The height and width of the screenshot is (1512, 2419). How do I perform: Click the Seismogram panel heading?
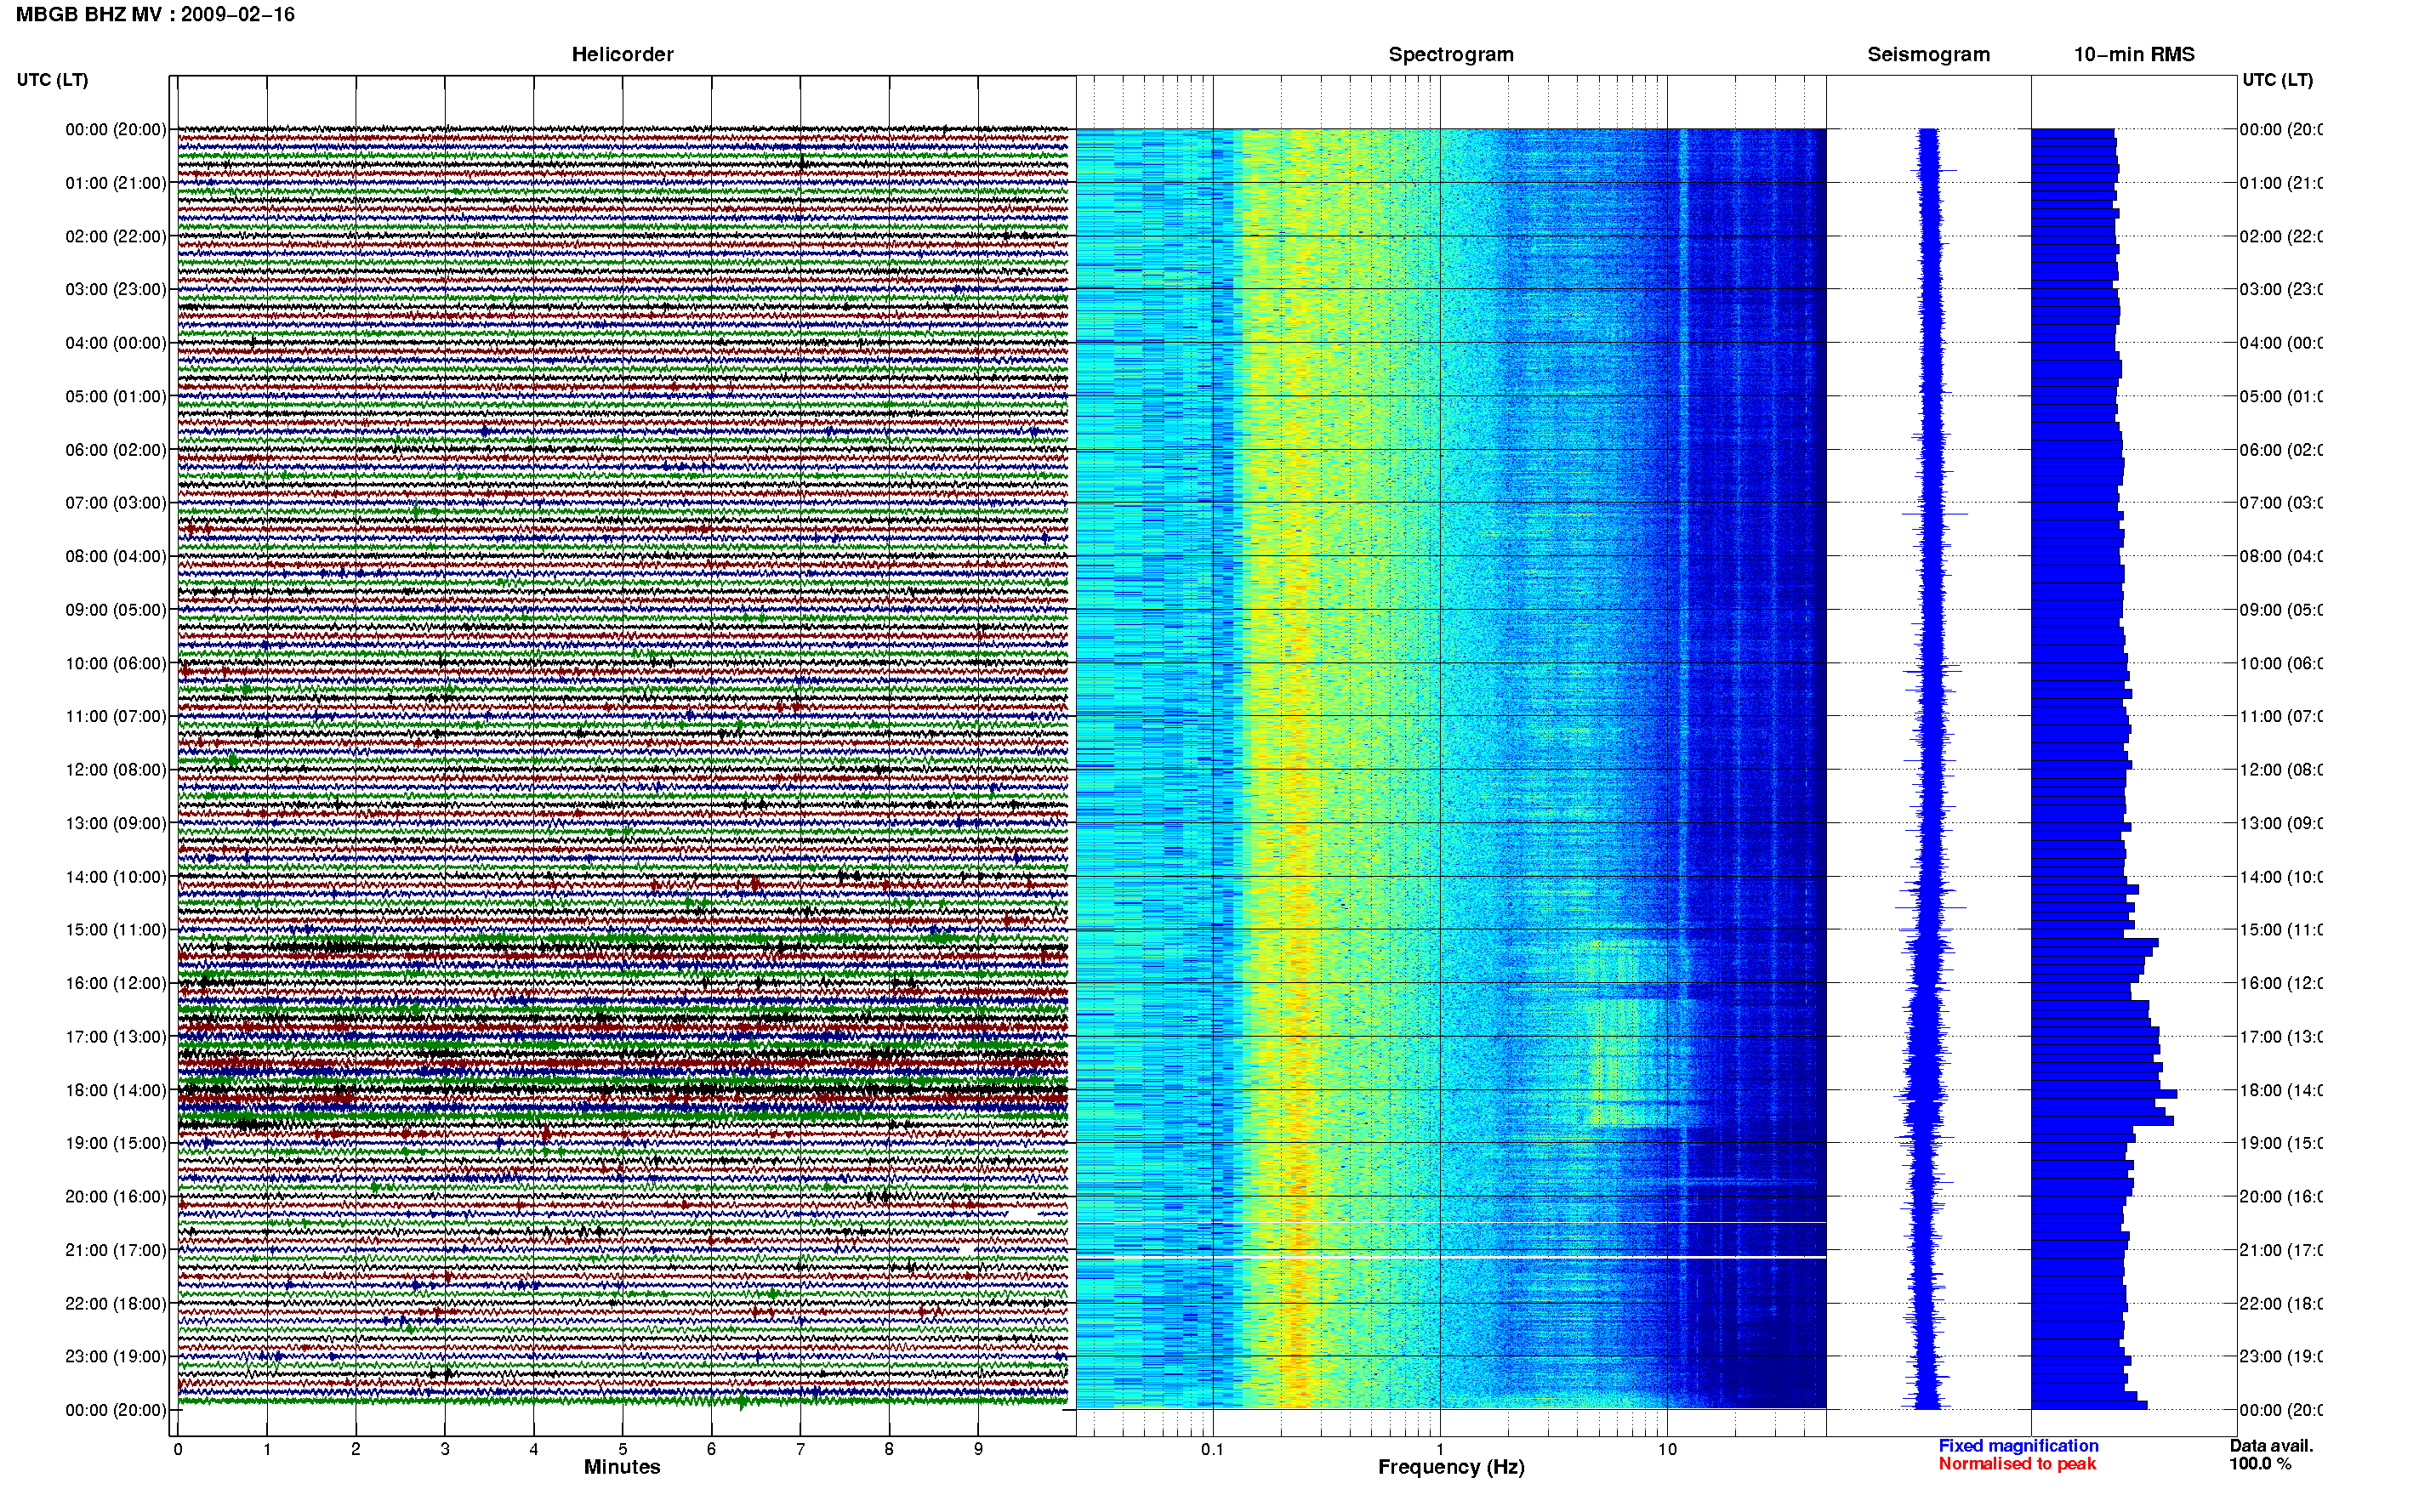pyautogui.click(x=1928, y=54)
